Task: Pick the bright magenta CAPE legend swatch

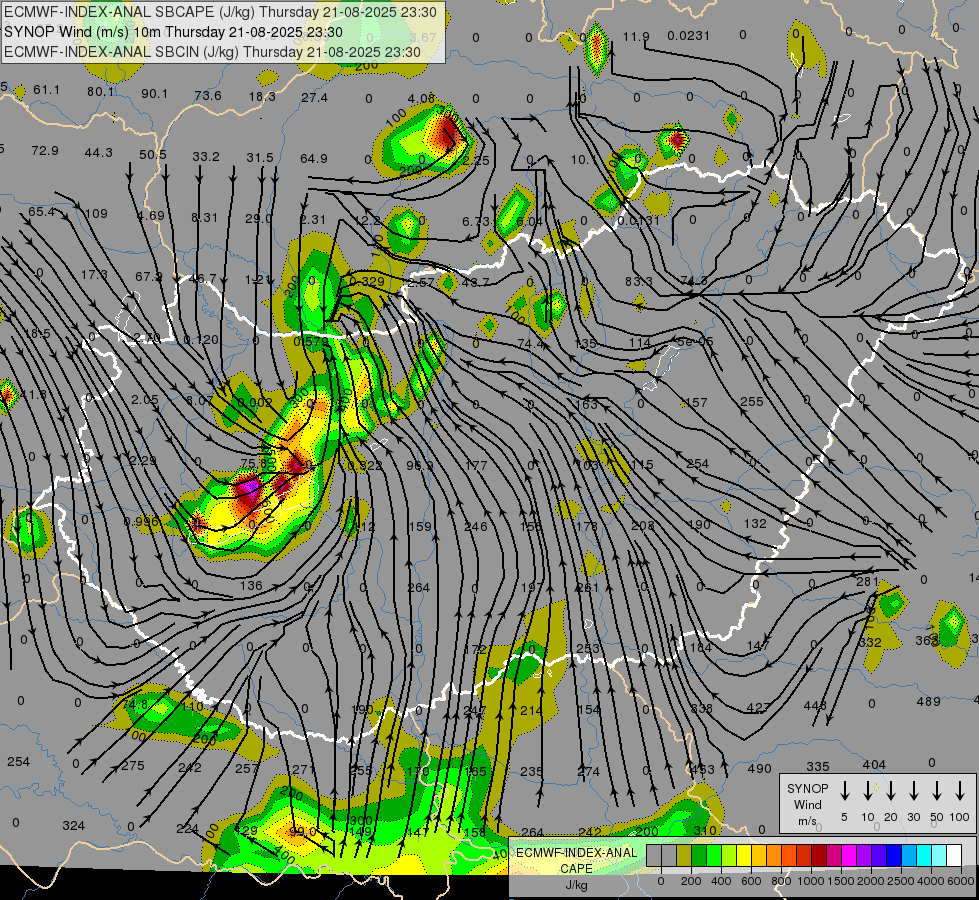Action: click(x=848, y=856)
